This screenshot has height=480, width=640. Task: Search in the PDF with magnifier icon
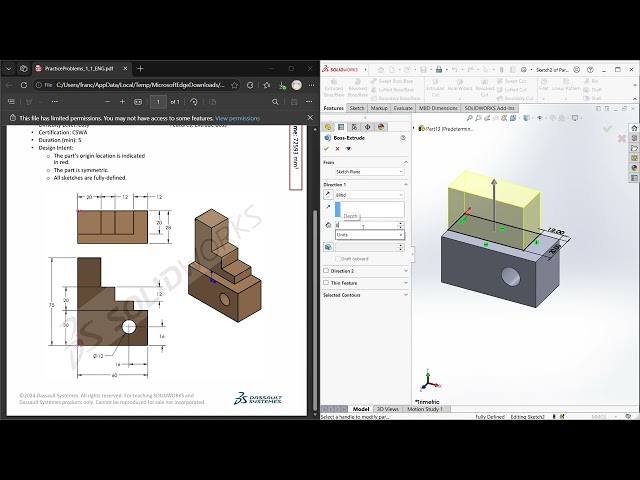[276, 102]
